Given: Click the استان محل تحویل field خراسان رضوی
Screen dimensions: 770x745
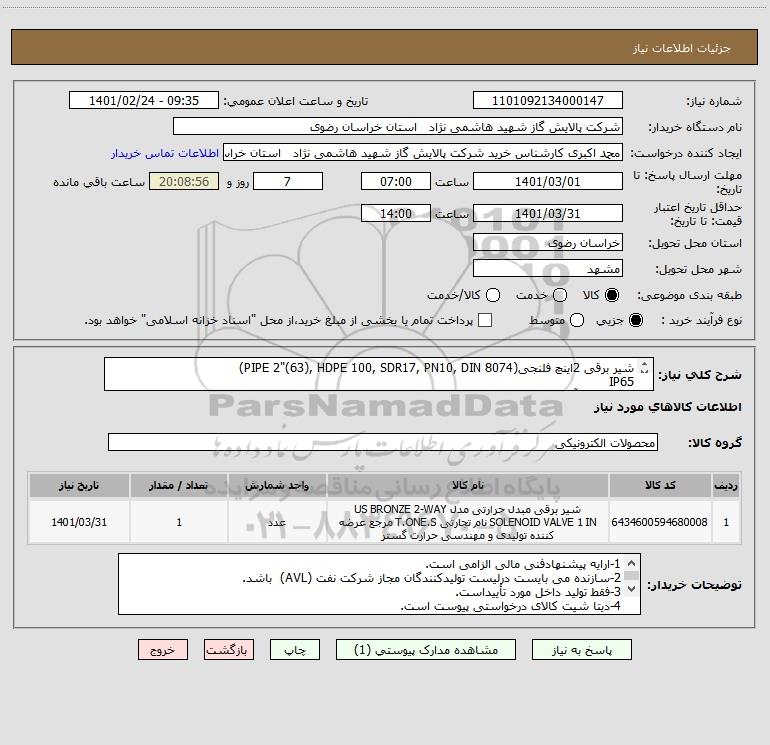Looking at the screenshot, I should [x=548, y=243].
